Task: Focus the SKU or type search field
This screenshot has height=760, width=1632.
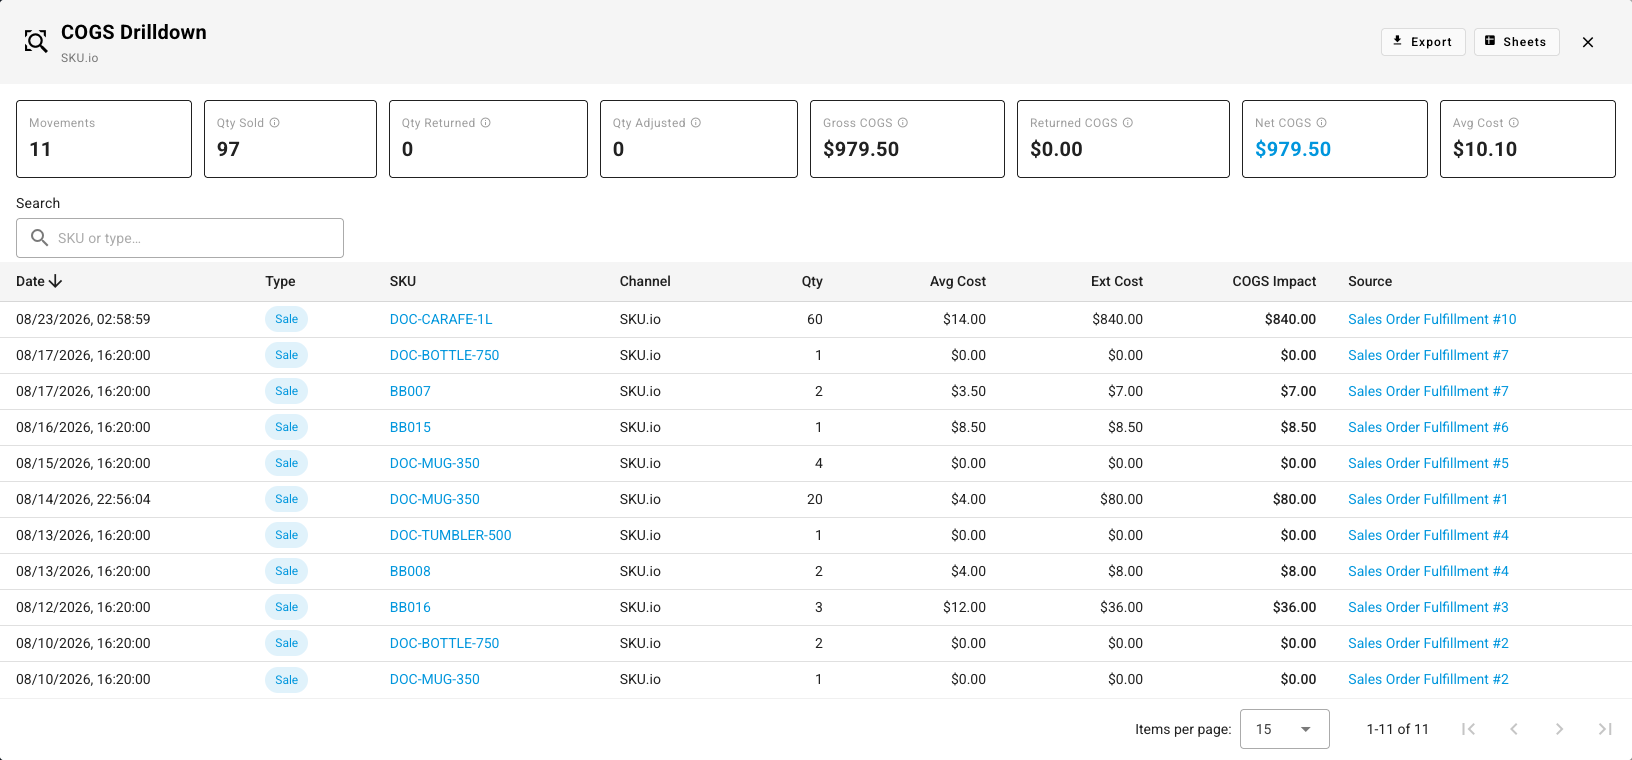Action: [x=180, y=238]
